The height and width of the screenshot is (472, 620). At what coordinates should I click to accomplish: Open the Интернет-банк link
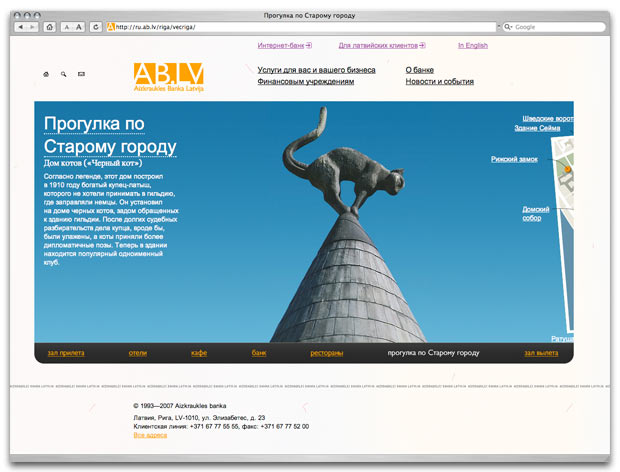[285, 46]
